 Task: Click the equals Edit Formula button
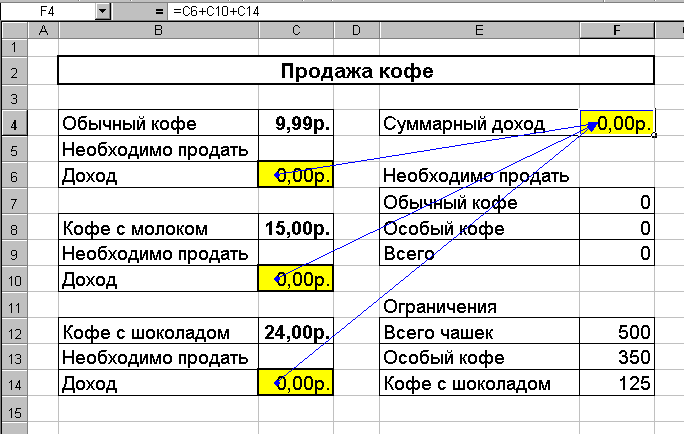[x=159, y=11]
